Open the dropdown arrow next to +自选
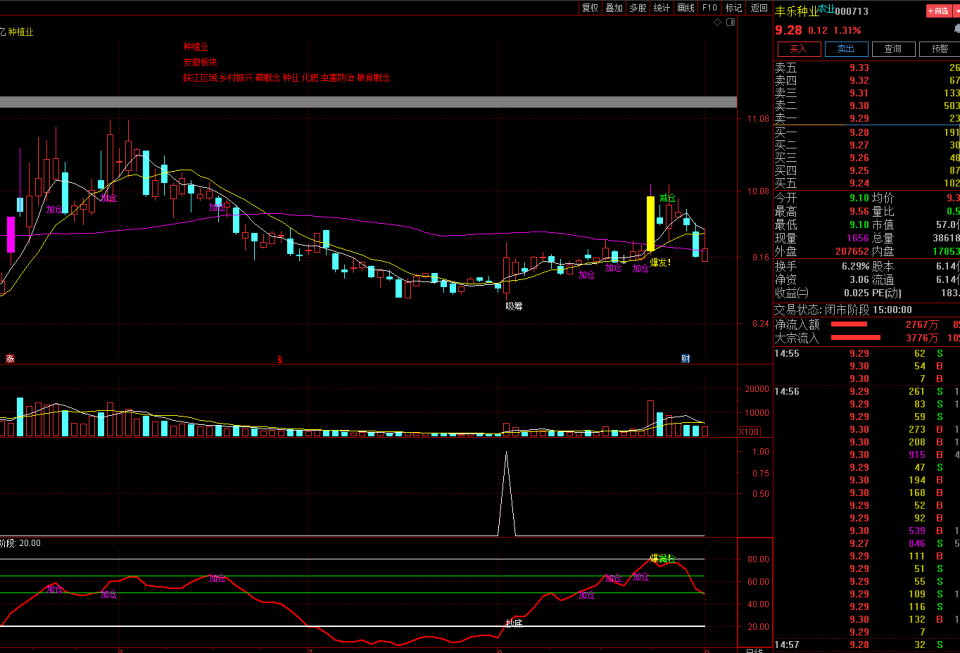Image resolution: width=960 pixels, height=653 pixels. [x=957, y=11]
